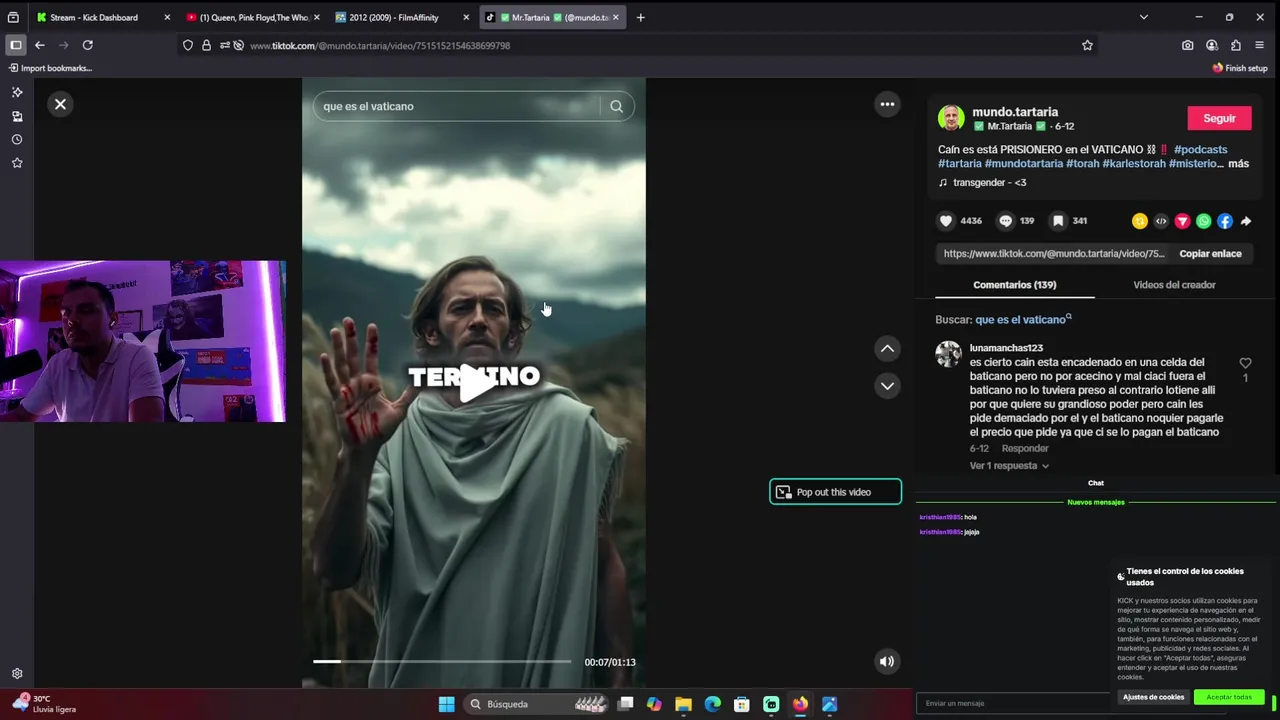Open Ajustes de cookies
The width and height of the screenshot is (1280, 720).
coord(1153,697)
